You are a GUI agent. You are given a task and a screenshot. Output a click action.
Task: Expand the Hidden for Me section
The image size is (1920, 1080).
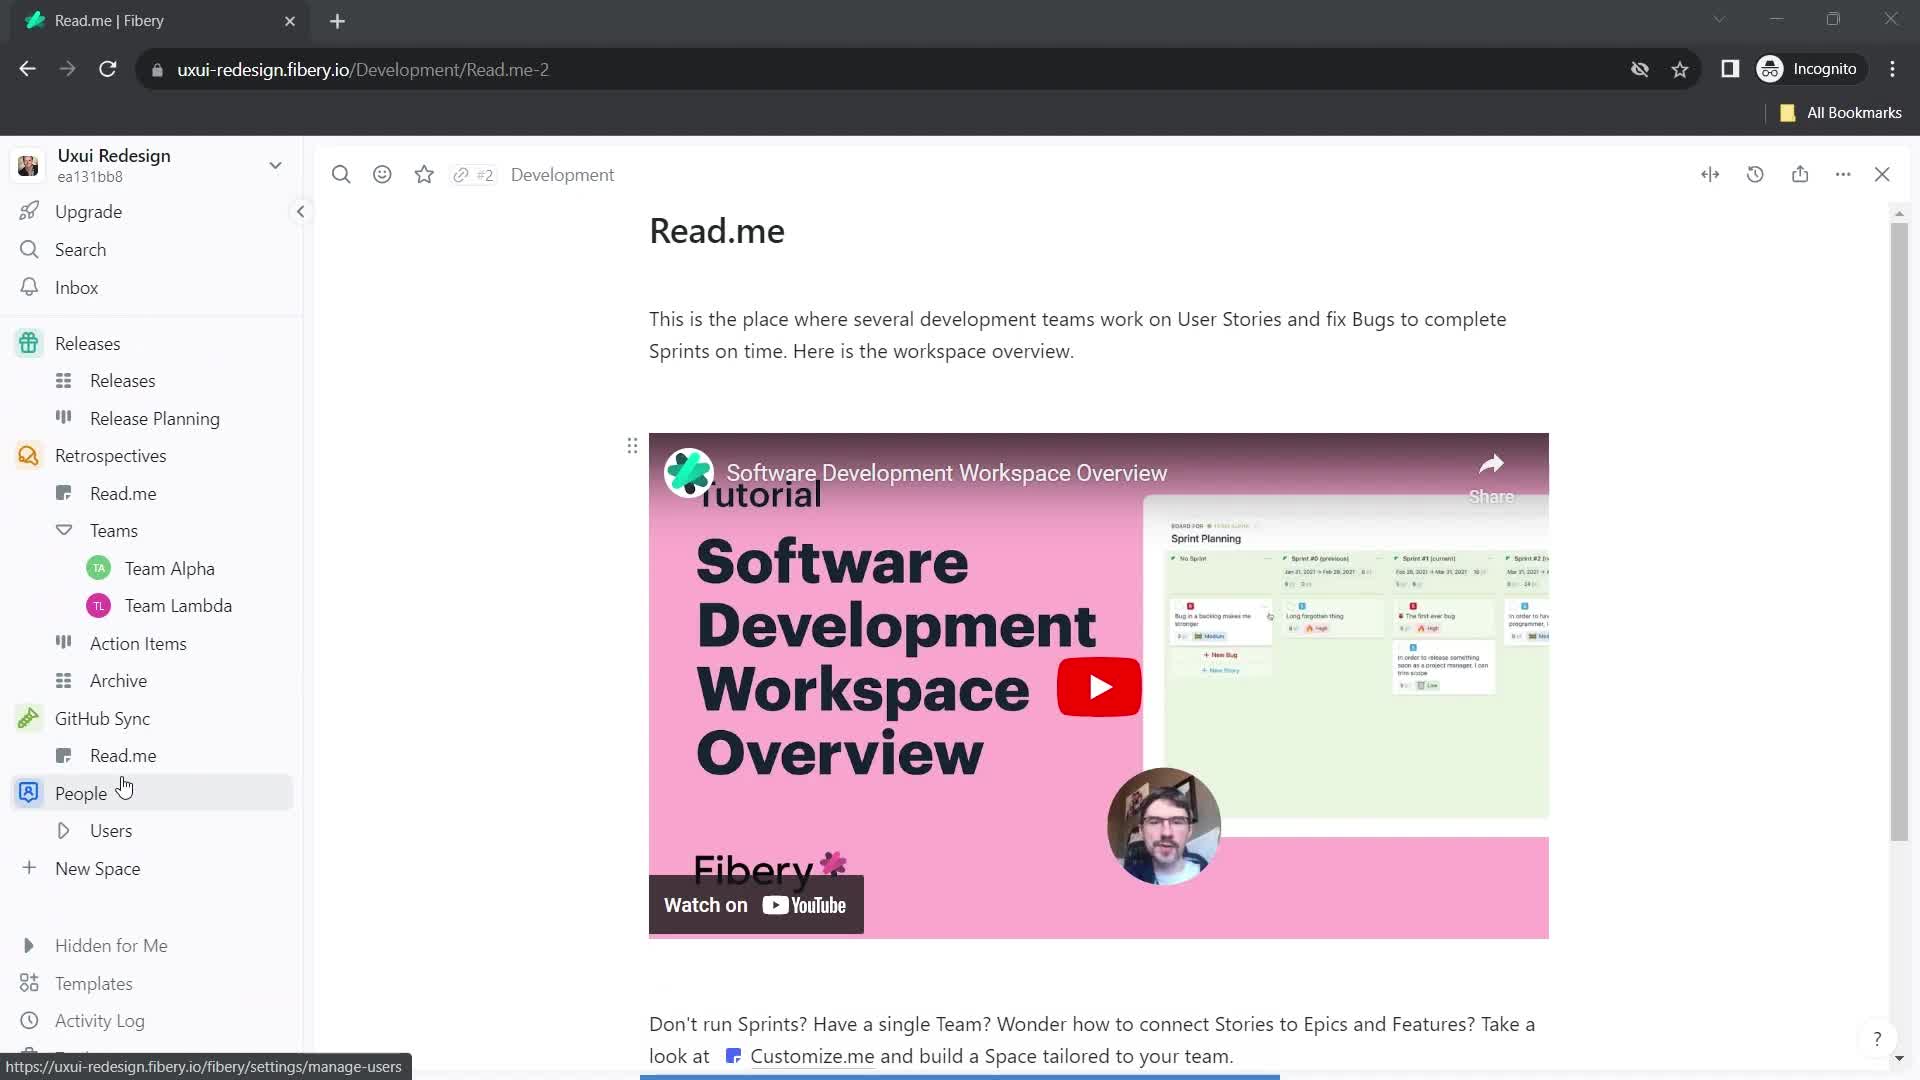(29, 946)
